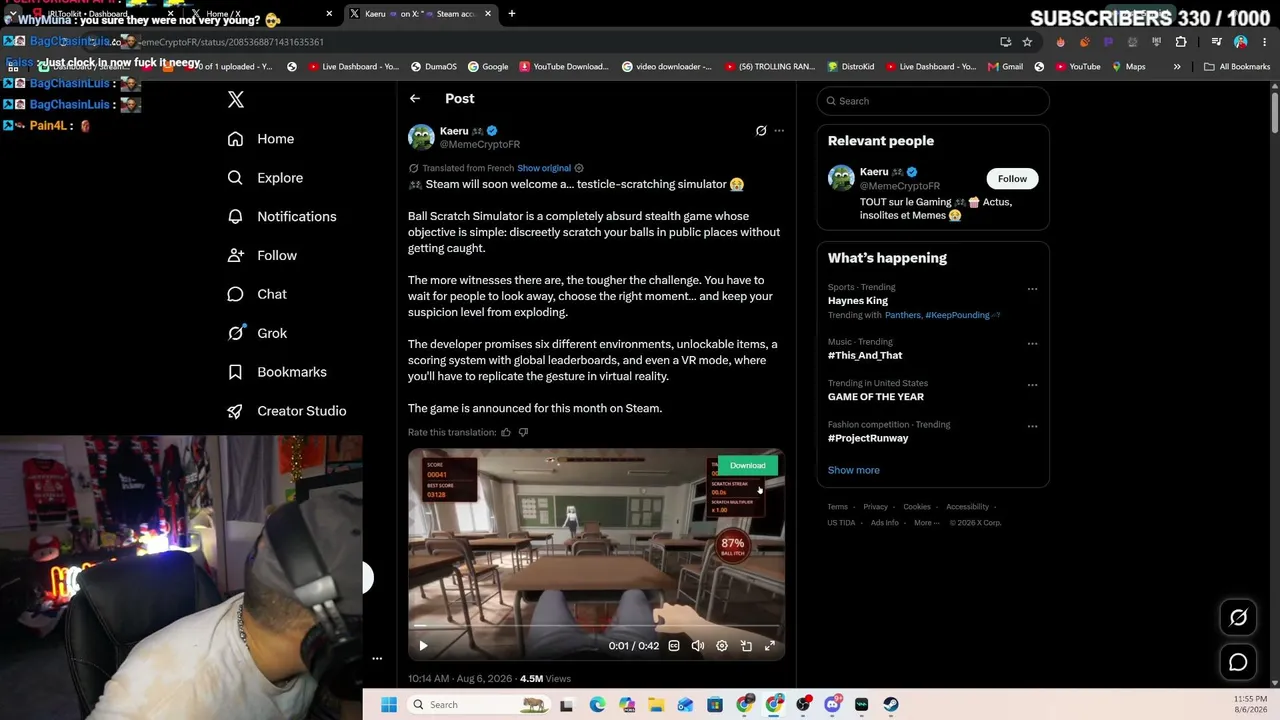This screenshot has width=1280, height=720.
Task: Open the Chrome three-dot menu
Action: pyautogui.click(x=1264, y=42)
